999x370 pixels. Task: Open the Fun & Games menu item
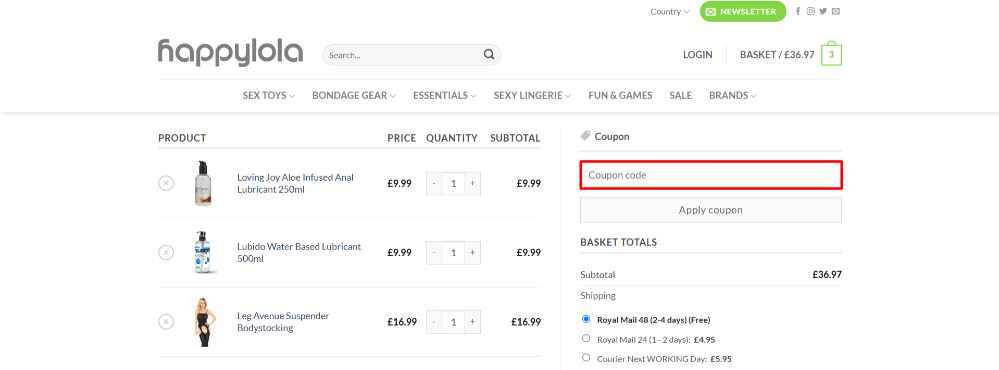[x=620, y=96]
